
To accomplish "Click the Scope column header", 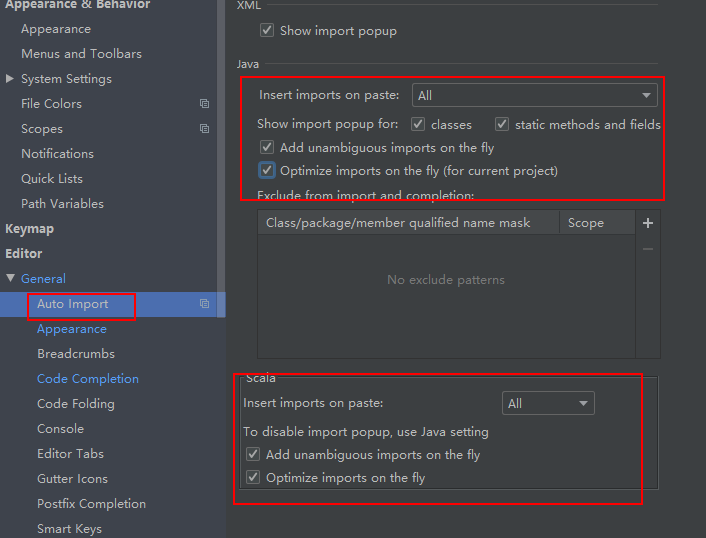I will [x=586, y=223].
